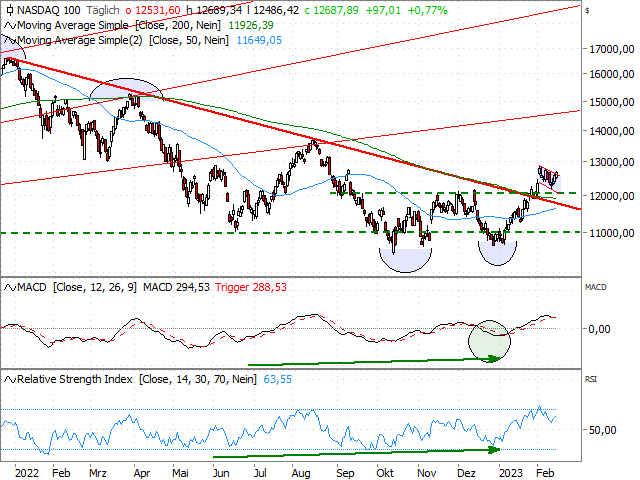The image size is (640, 480).
Task: Click the MACD panel axis title
Action: [x=596, y=287]
